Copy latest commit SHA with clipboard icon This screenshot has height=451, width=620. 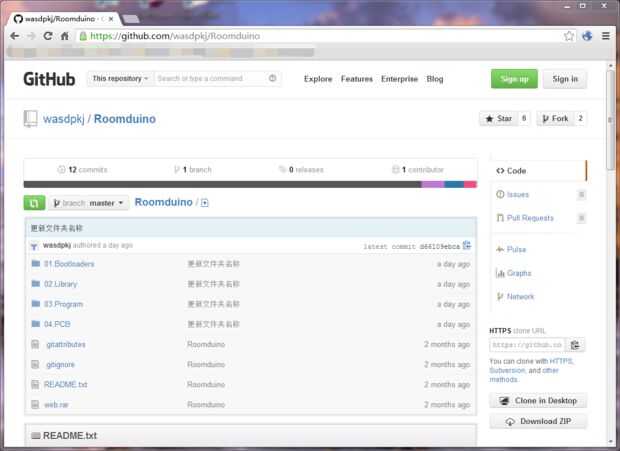[467, 245]
